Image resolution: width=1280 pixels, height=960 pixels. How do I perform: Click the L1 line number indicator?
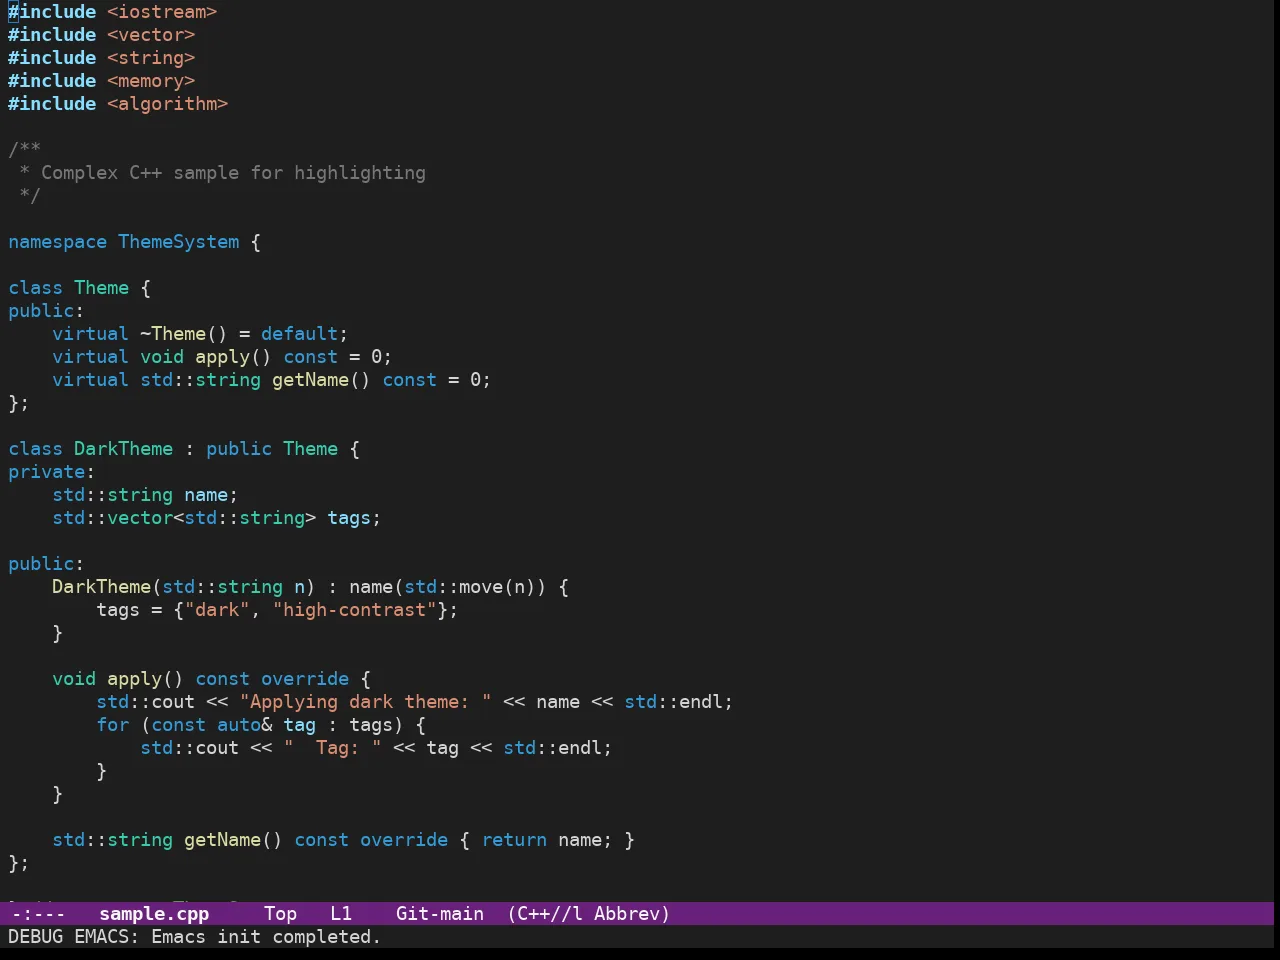point(342,914)
